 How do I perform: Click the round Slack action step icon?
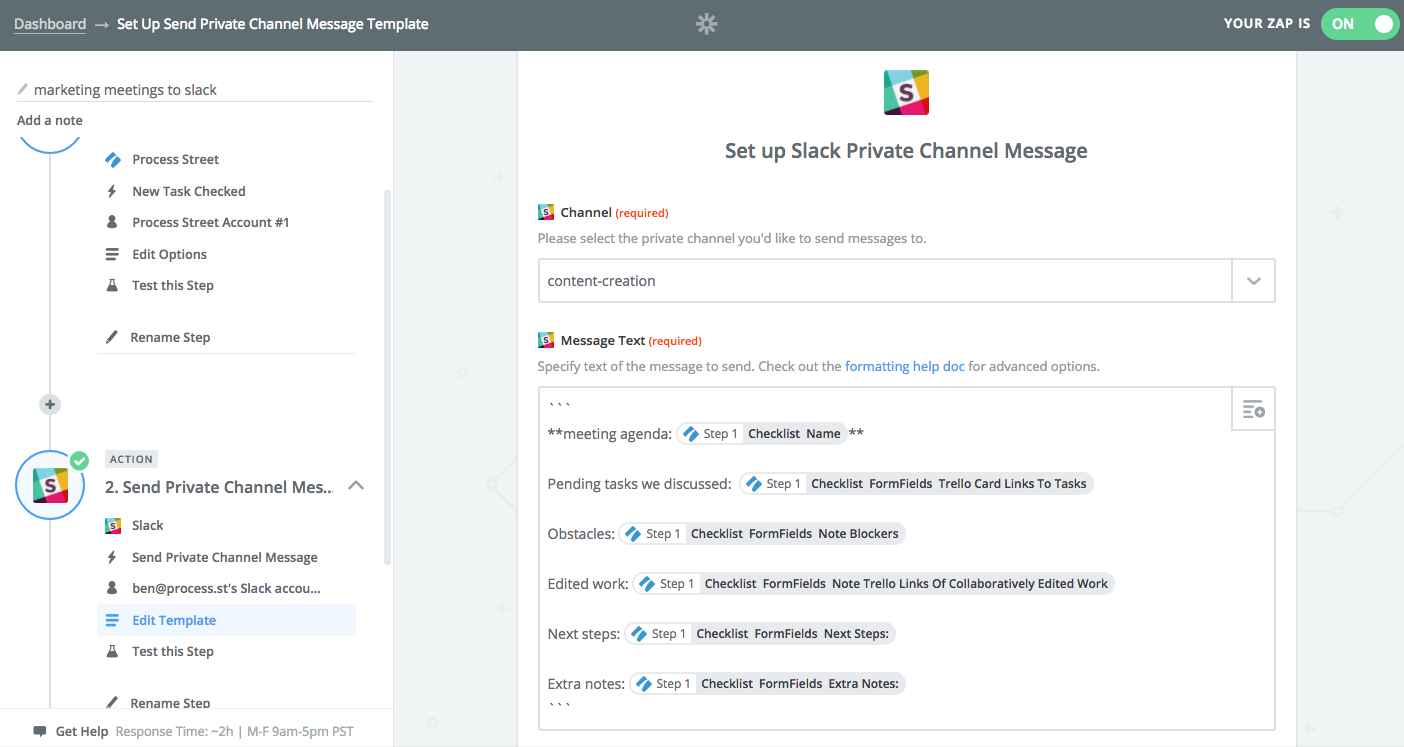(x=50, y=485)
